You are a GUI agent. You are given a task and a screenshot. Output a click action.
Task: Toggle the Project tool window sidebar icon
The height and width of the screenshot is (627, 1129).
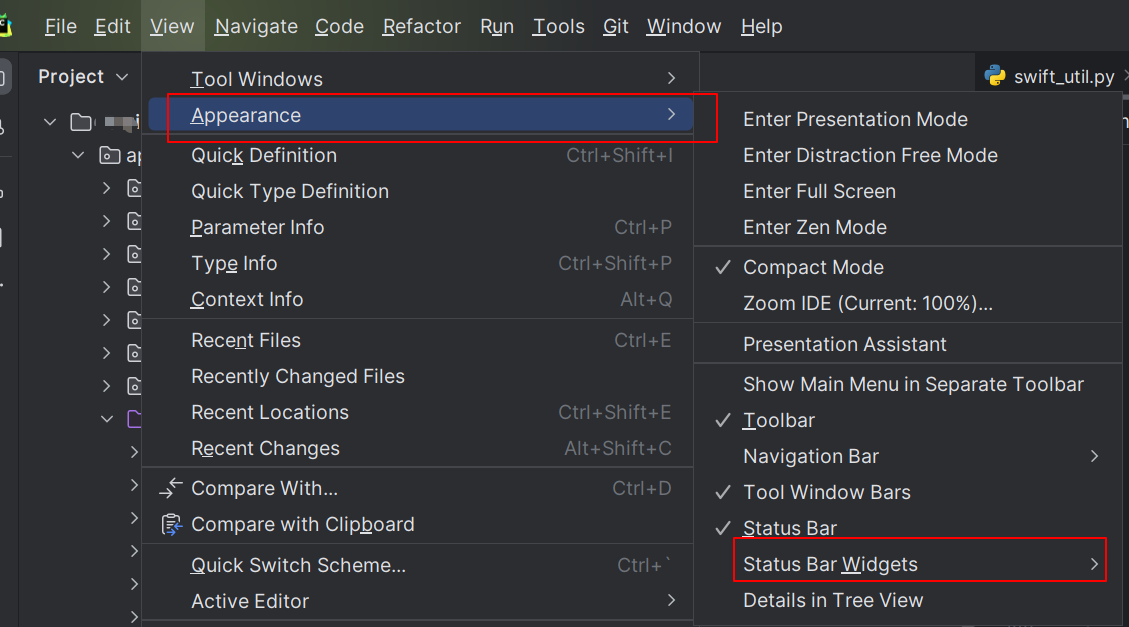5,76
